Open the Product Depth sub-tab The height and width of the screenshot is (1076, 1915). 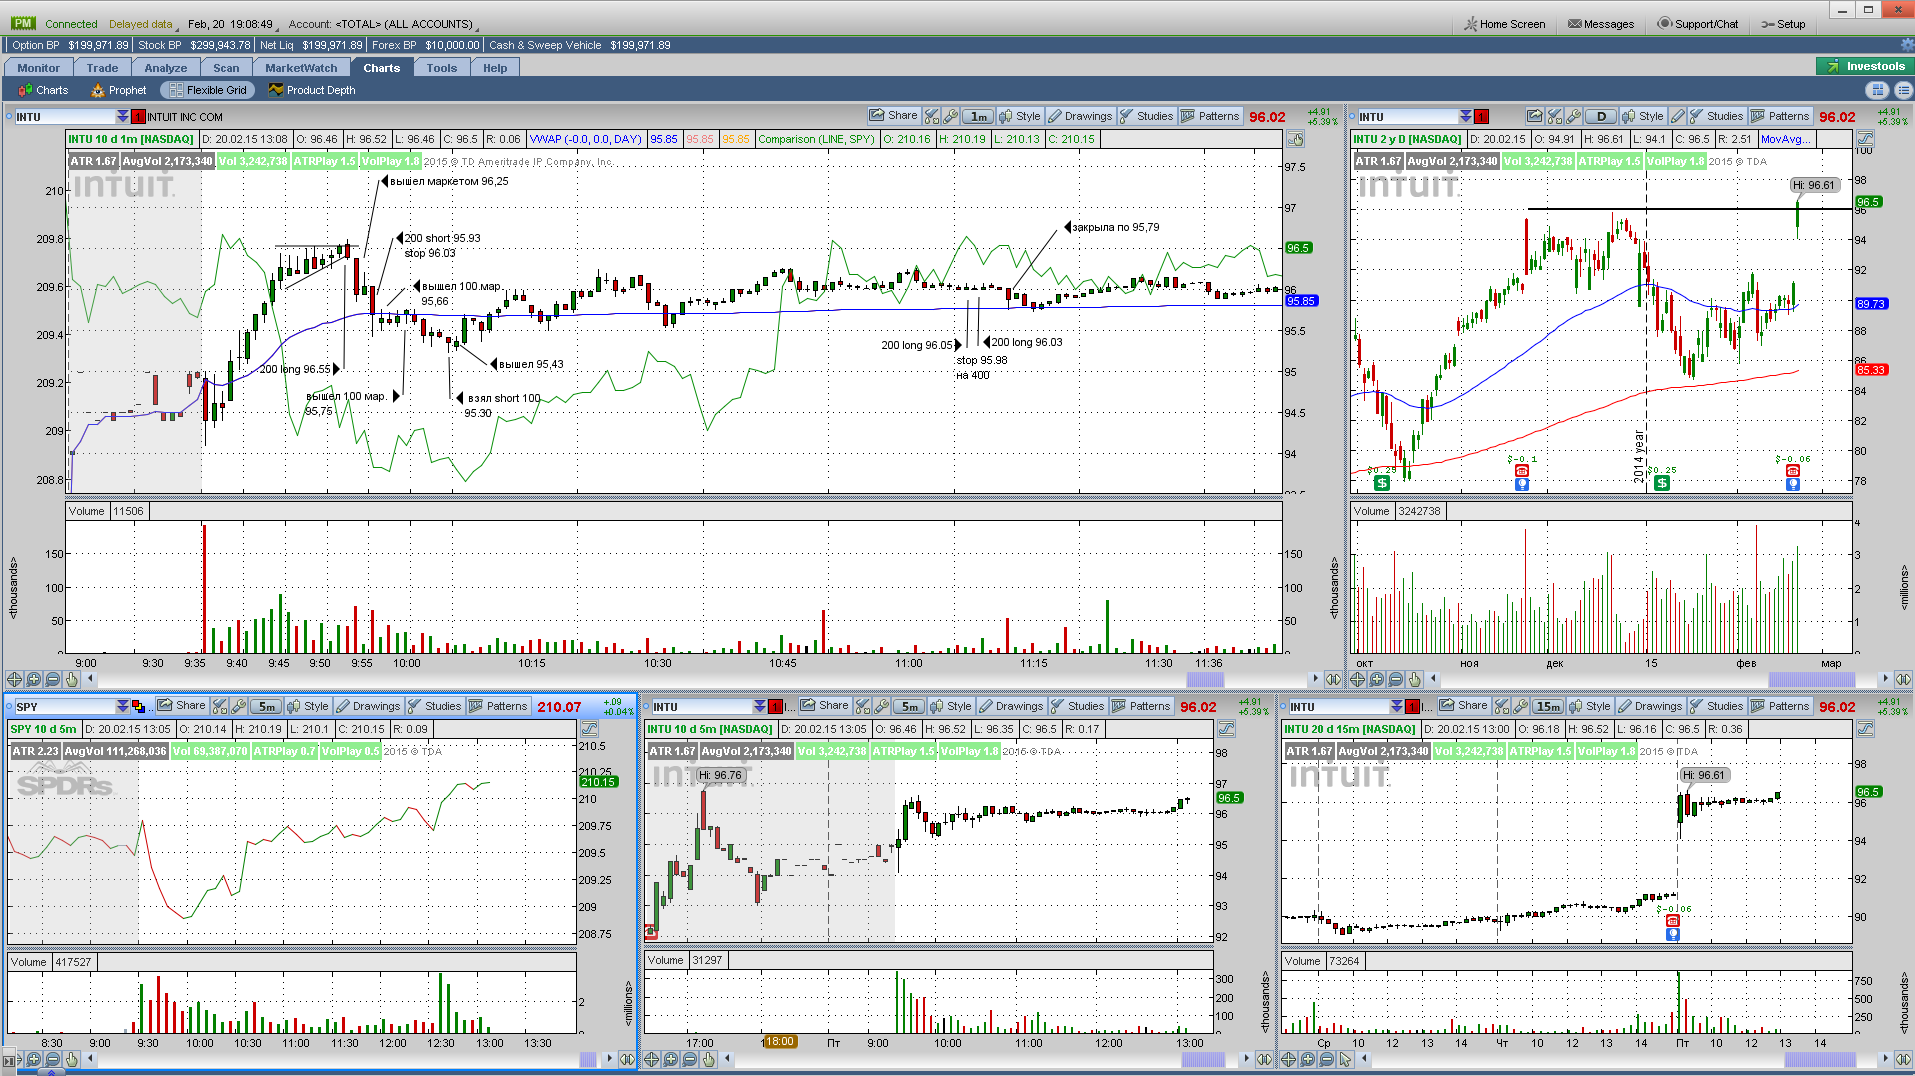point(311,90)
